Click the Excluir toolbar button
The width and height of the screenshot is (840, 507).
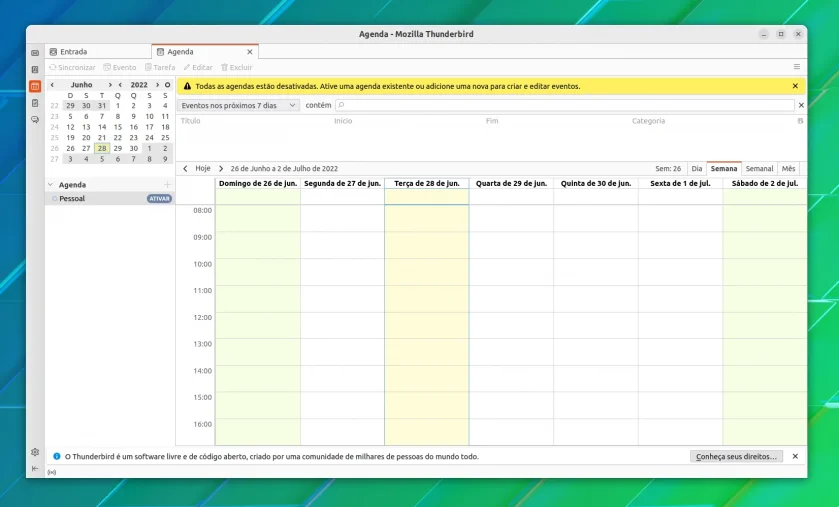click(x=237, y=68)
